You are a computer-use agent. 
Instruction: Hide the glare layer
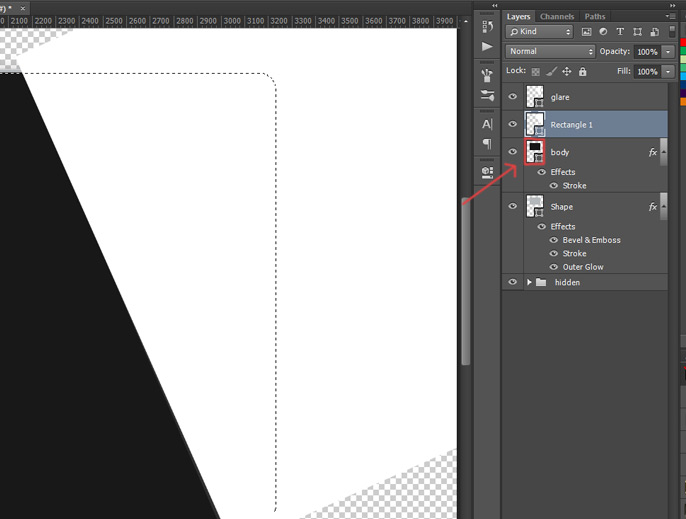tap(513, 97)
